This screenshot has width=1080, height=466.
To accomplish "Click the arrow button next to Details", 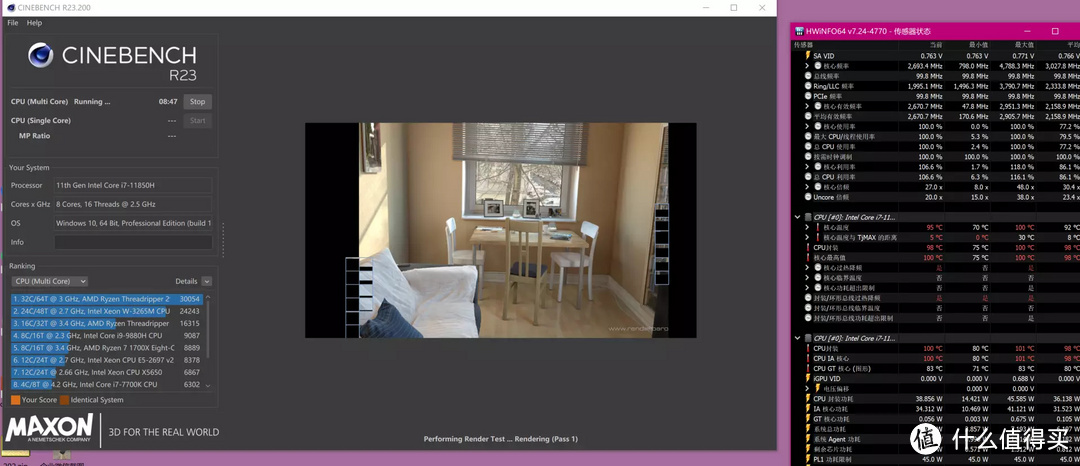I will coord(207,282).
